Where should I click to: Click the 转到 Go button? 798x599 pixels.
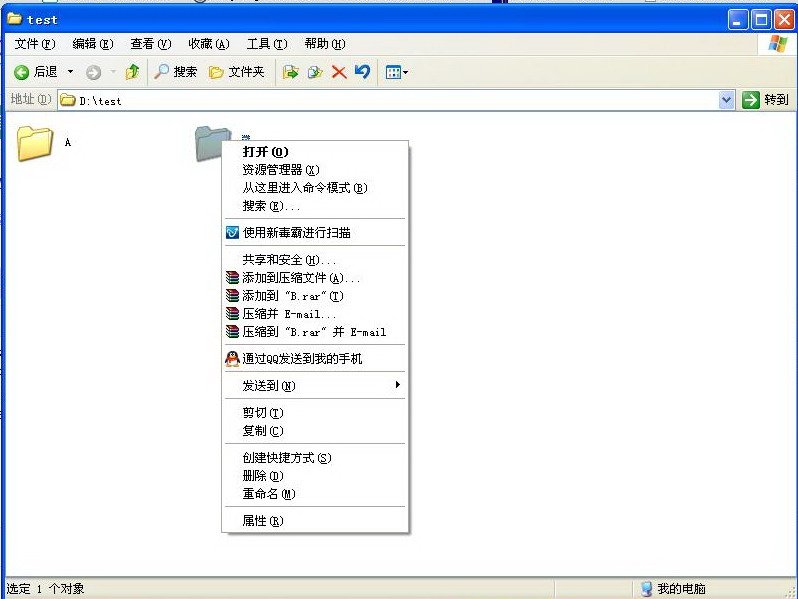coord(765,100)
